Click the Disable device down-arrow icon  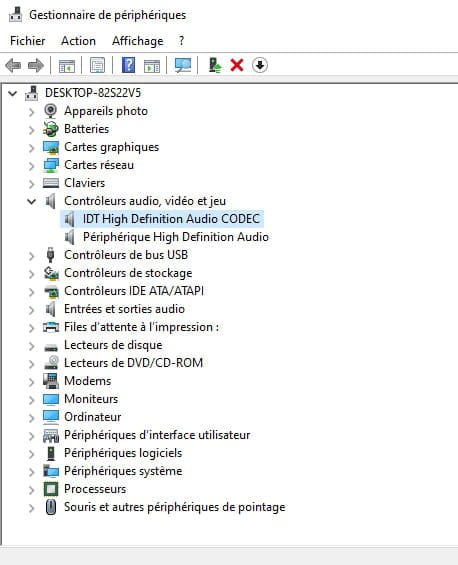pos(260,66)
